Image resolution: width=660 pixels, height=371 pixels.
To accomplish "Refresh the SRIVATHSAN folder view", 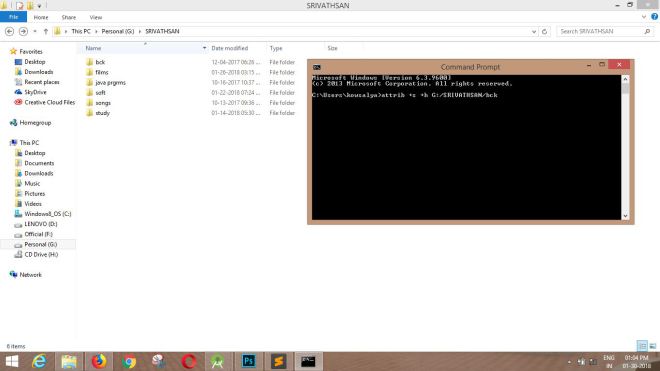I will [x=544, y=32].
